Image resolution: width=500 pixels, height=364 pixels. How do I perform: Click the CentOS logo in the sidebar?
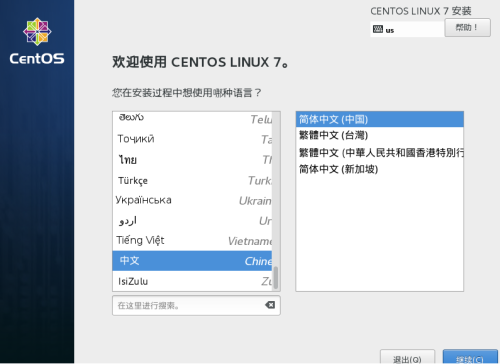[37, 41]
